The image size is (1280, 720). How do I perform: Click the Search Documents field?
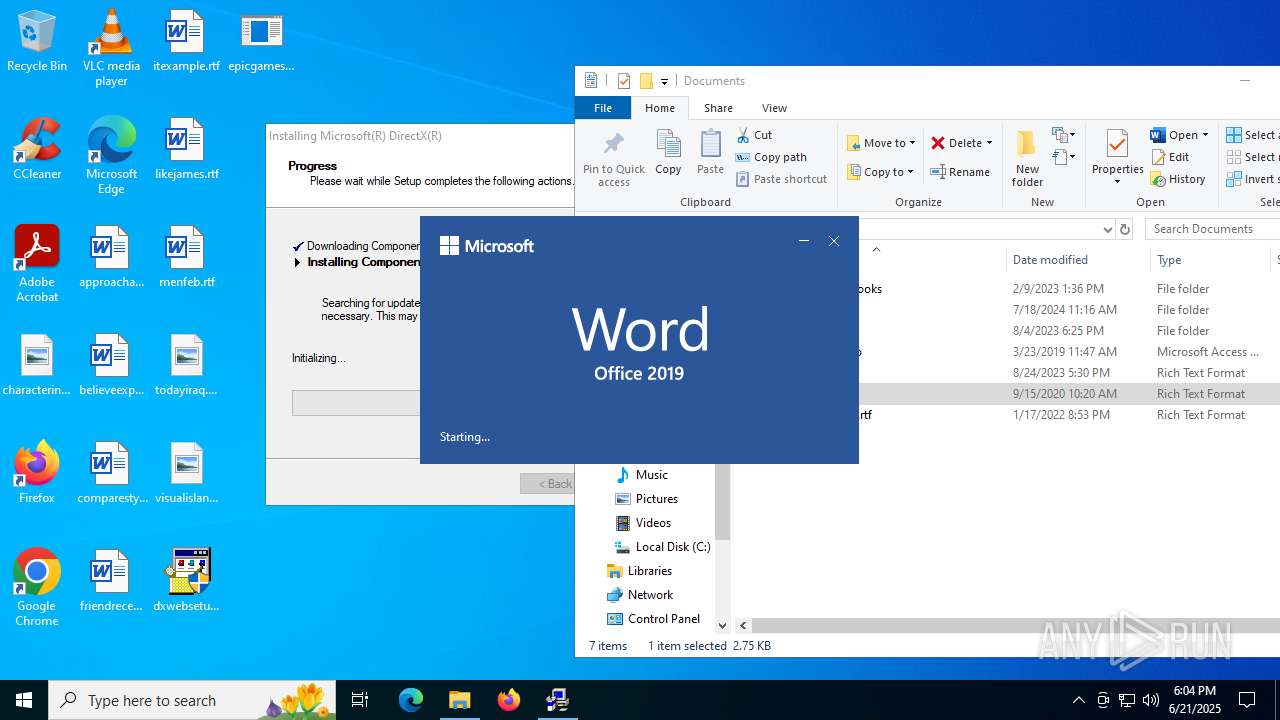click(1212, 229)
